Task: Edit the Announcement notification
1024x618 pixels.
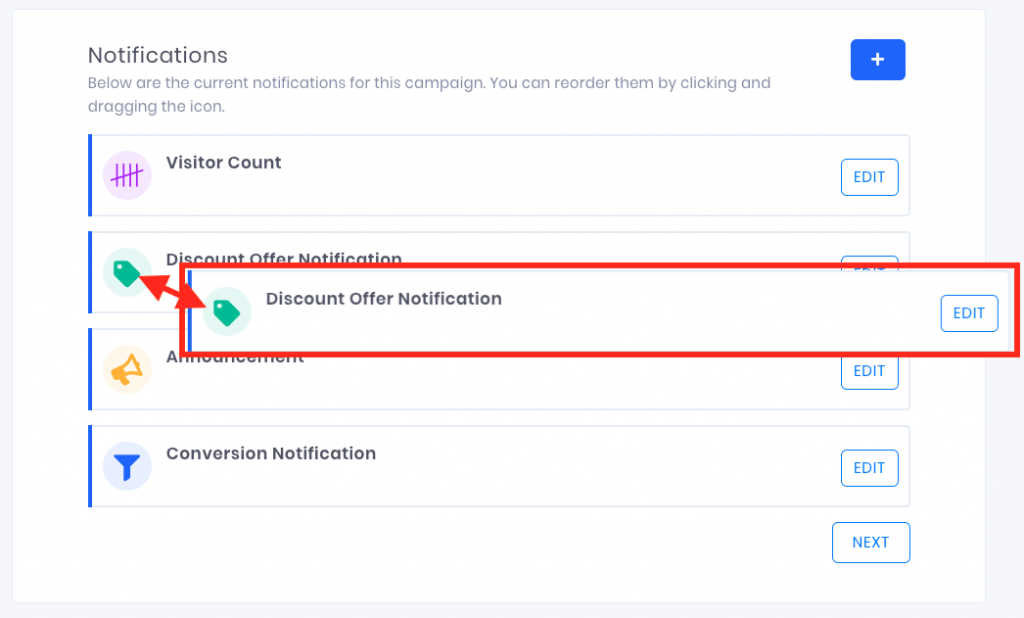Action: [868, 370]
